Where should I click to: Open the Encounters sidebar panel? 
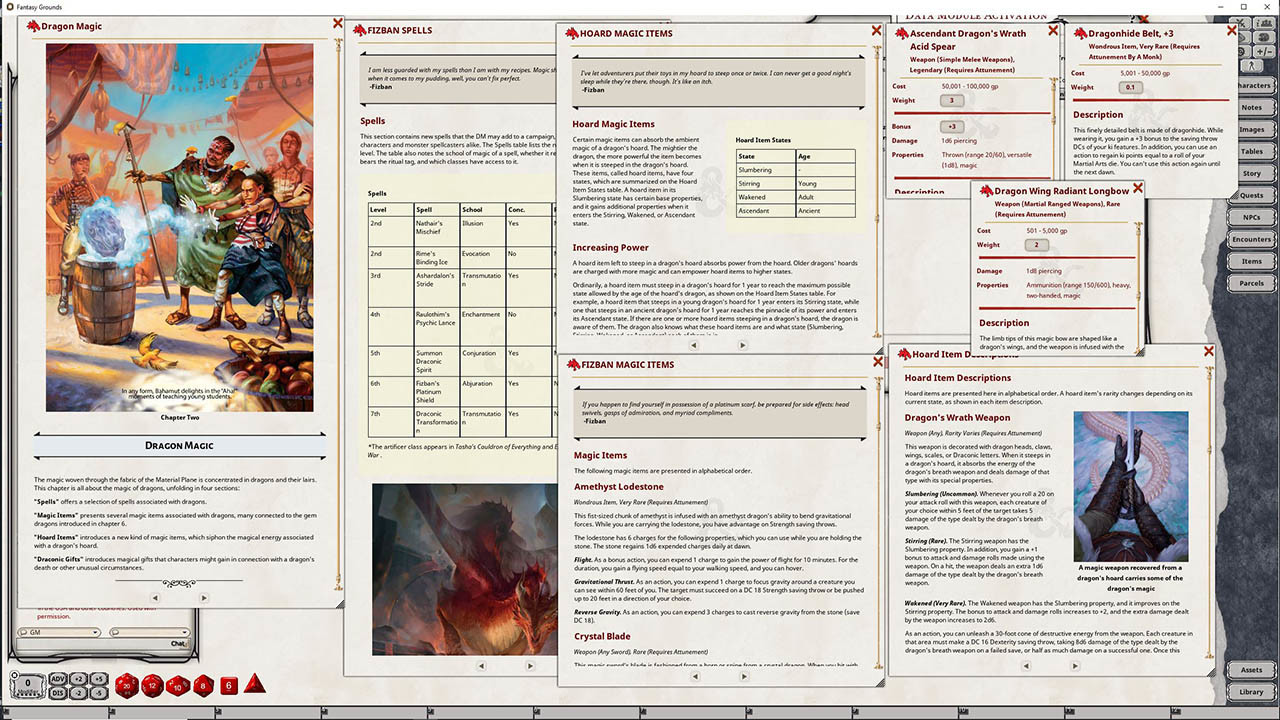point(1251,239)
